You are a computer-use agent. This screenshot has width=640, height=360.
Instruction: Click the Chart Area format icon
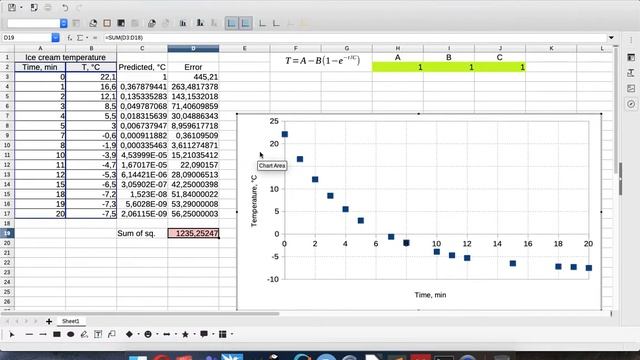tap(107, 23)
